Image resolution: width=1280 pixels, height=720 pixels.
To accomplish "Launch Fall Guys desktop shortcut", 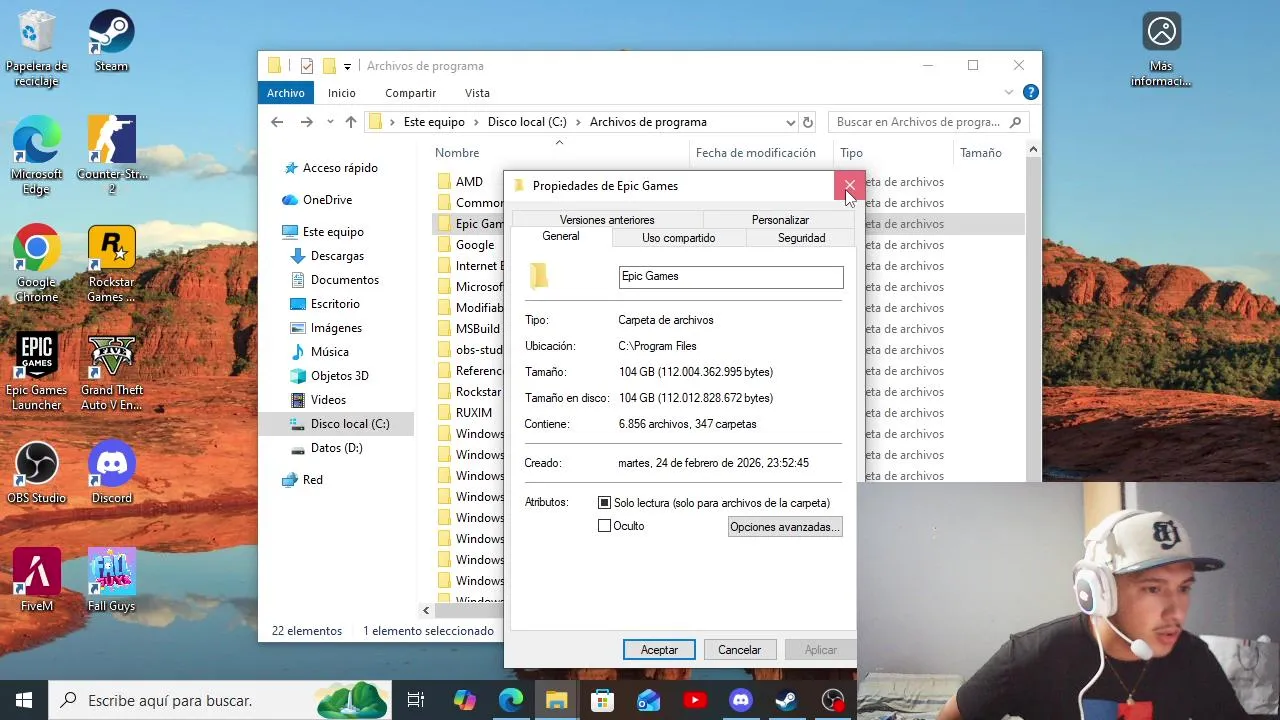I will point(112,580).
